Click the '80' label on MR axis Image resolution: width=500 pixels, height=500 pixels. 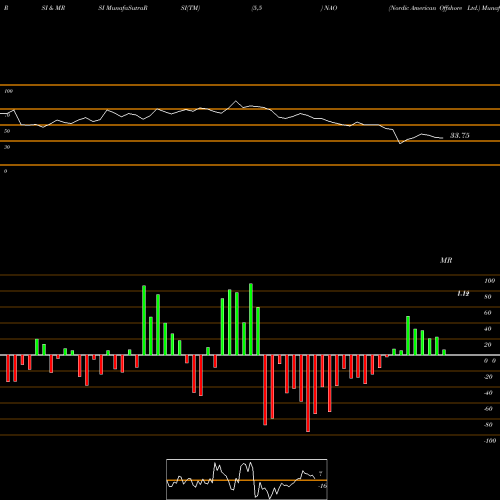coord(488,297)
